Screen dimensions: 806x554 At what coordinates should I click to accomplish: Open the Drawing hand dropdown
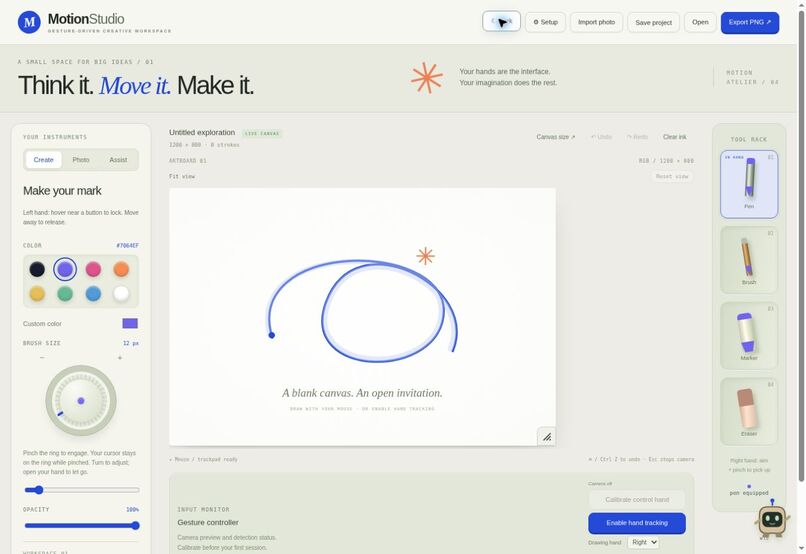pos(643,542)
